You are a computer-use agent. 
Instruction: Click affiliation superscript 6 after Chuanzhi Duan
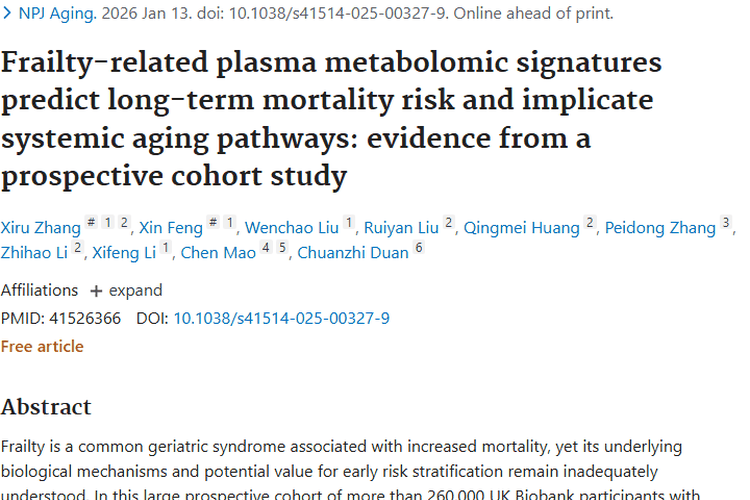tap(420, 248)
